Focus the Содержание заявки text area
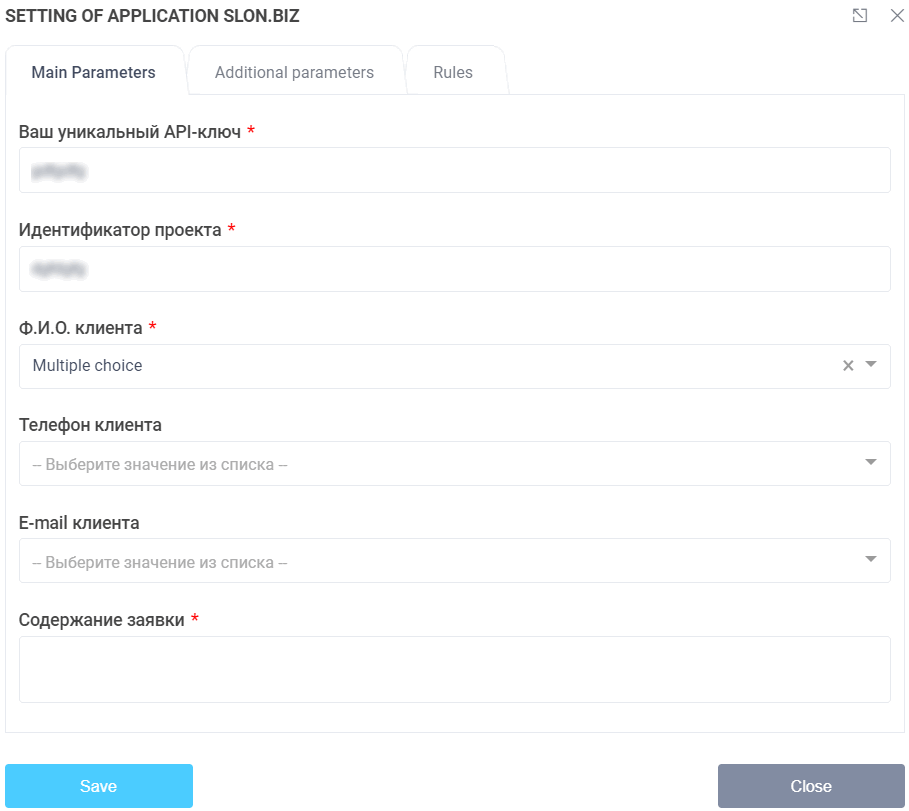This screenshot has width=909, height=811. pyautogui.click(x=454, y=669)
